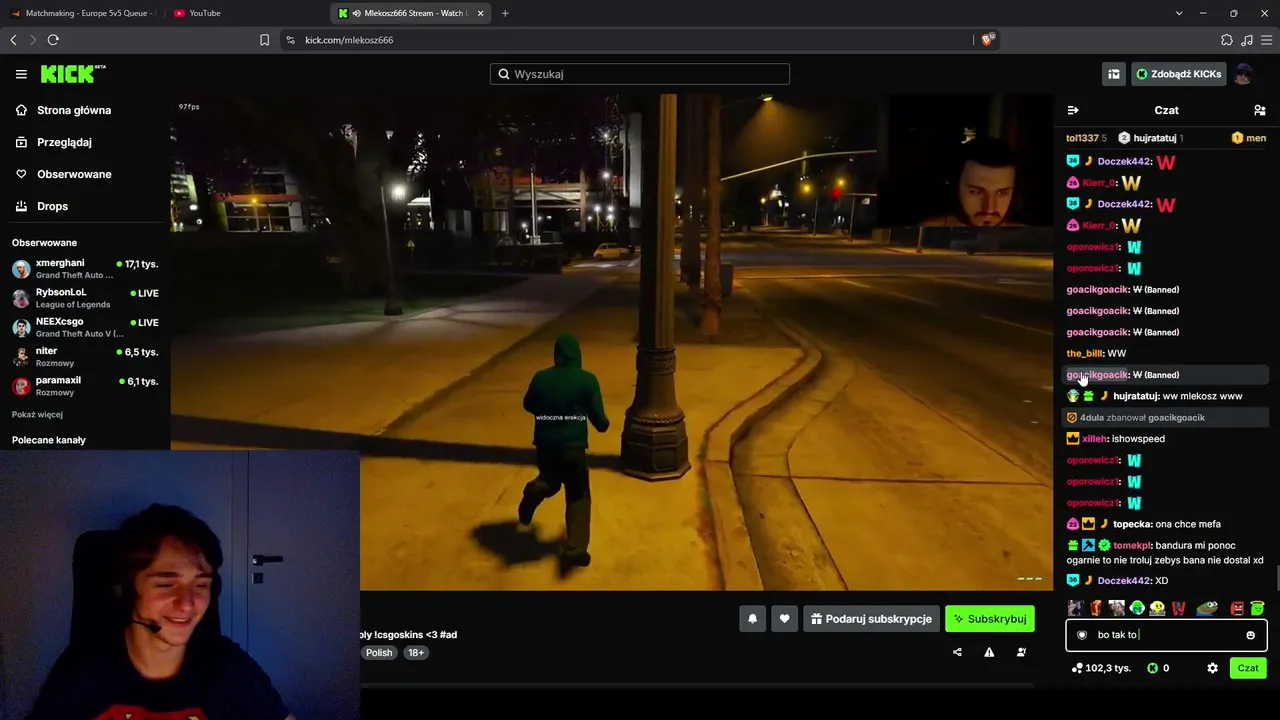This screenshot has height=720, width=1280.
Task: Open Brave browser main menu
Action: 1266,40
